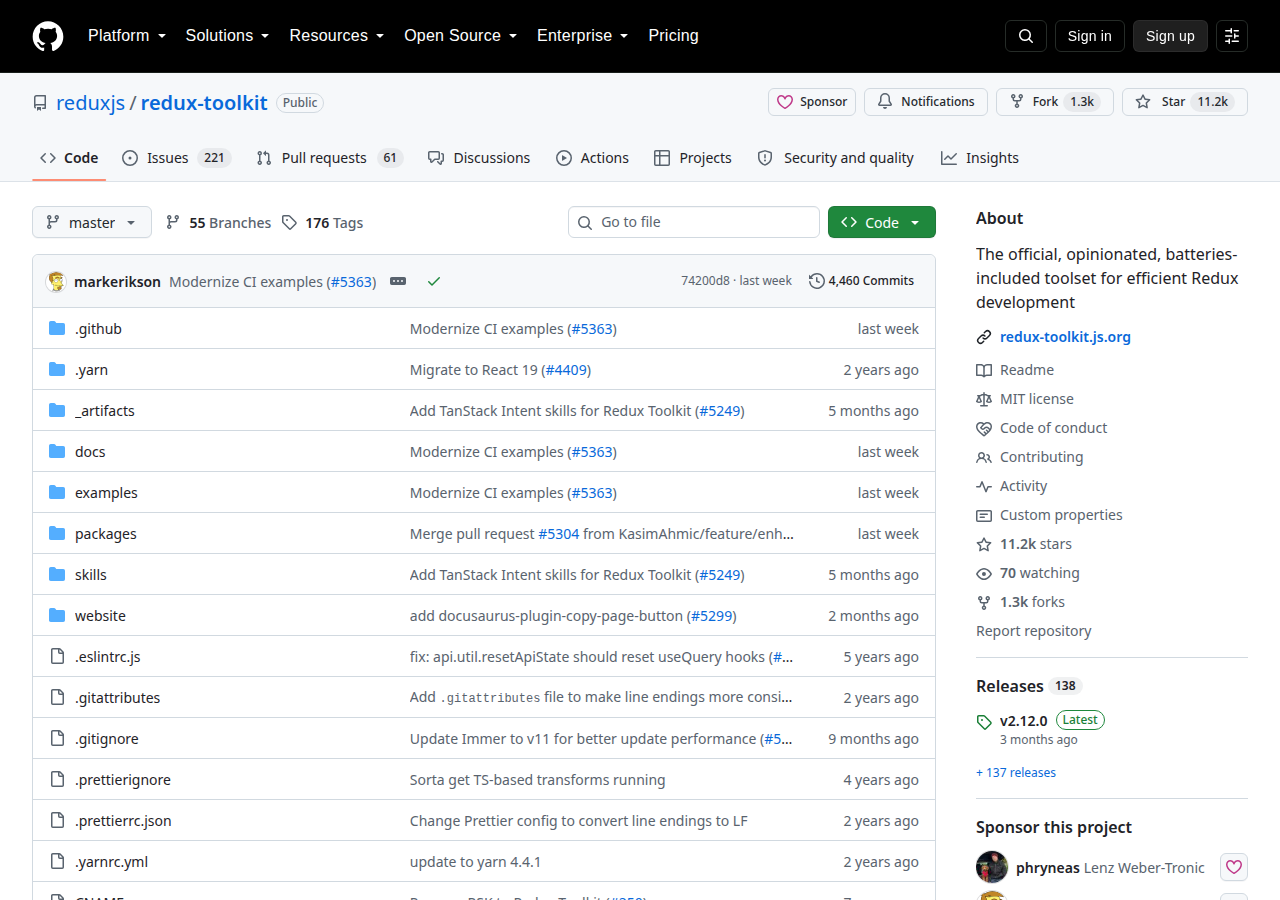Open markerikson's avatar image

[x=57, y=281]
